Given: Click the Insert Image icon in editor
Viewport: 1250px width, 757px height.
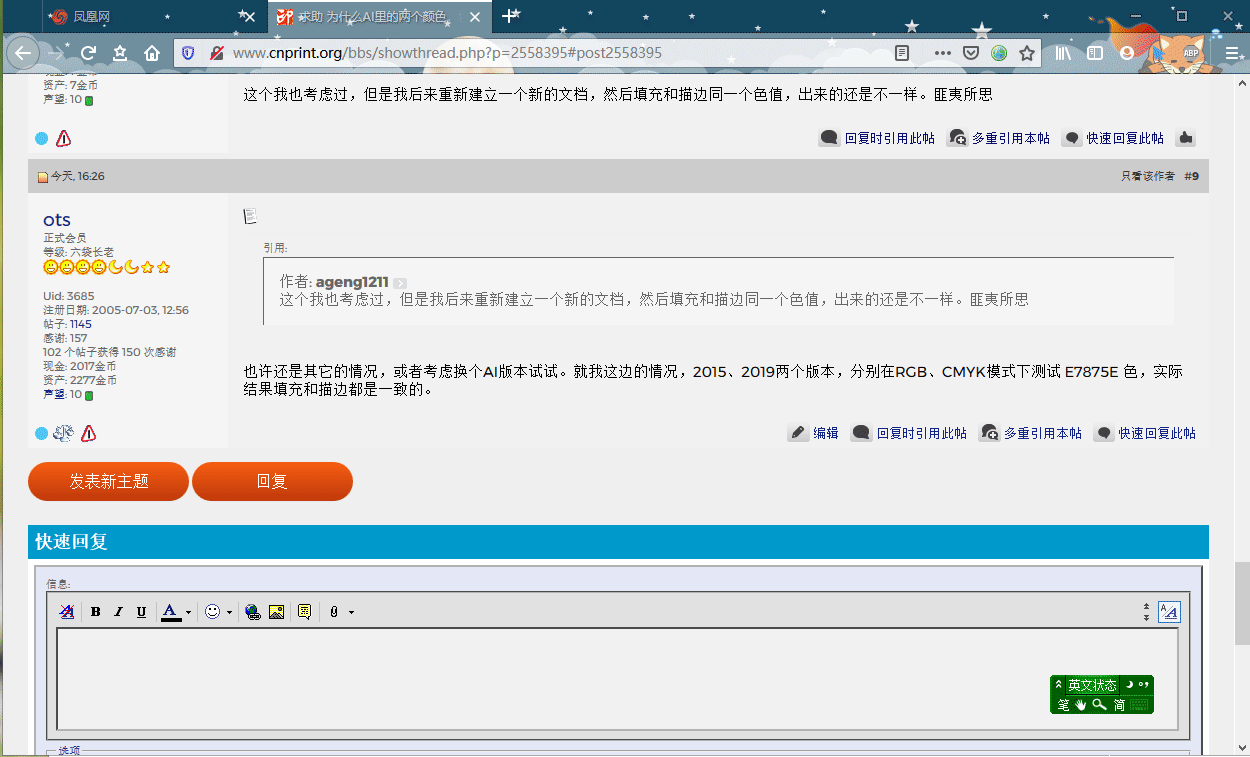Looking at the screenshot, I should pos(277,612).
